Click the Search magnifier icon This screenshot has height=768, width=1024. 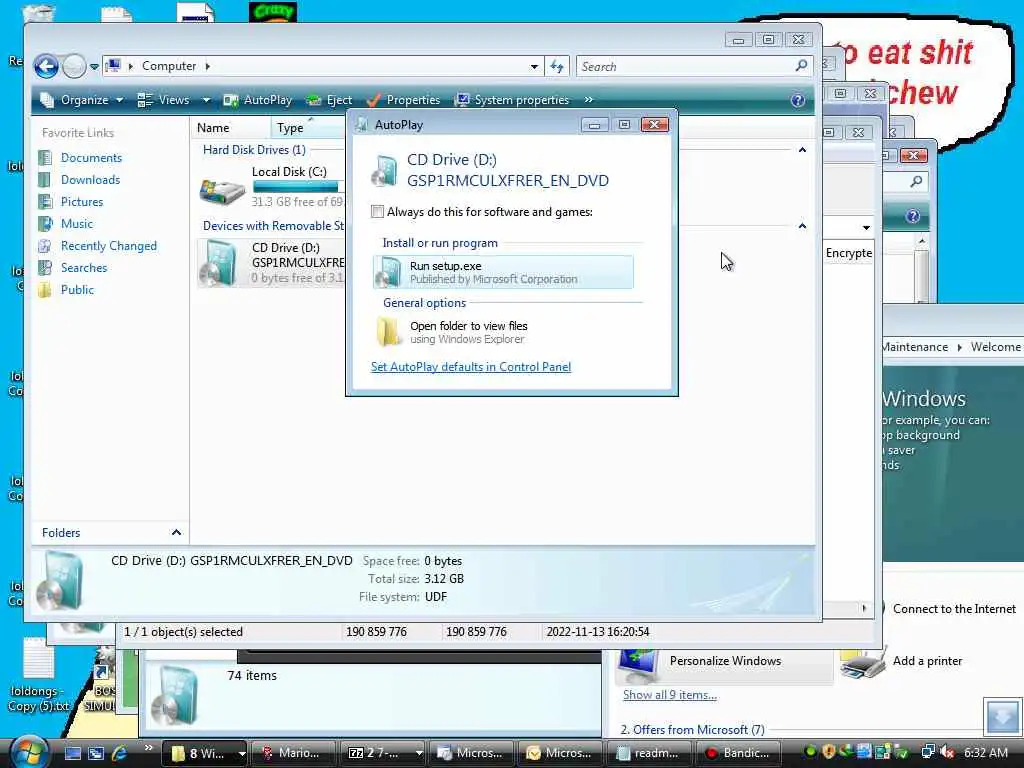pyautogui.click(x=801, y=65)
